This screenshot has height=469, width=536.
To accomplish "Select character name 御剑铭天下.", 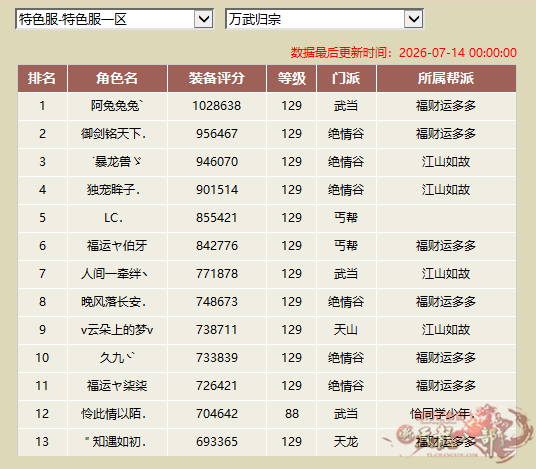I will [113, 134].
